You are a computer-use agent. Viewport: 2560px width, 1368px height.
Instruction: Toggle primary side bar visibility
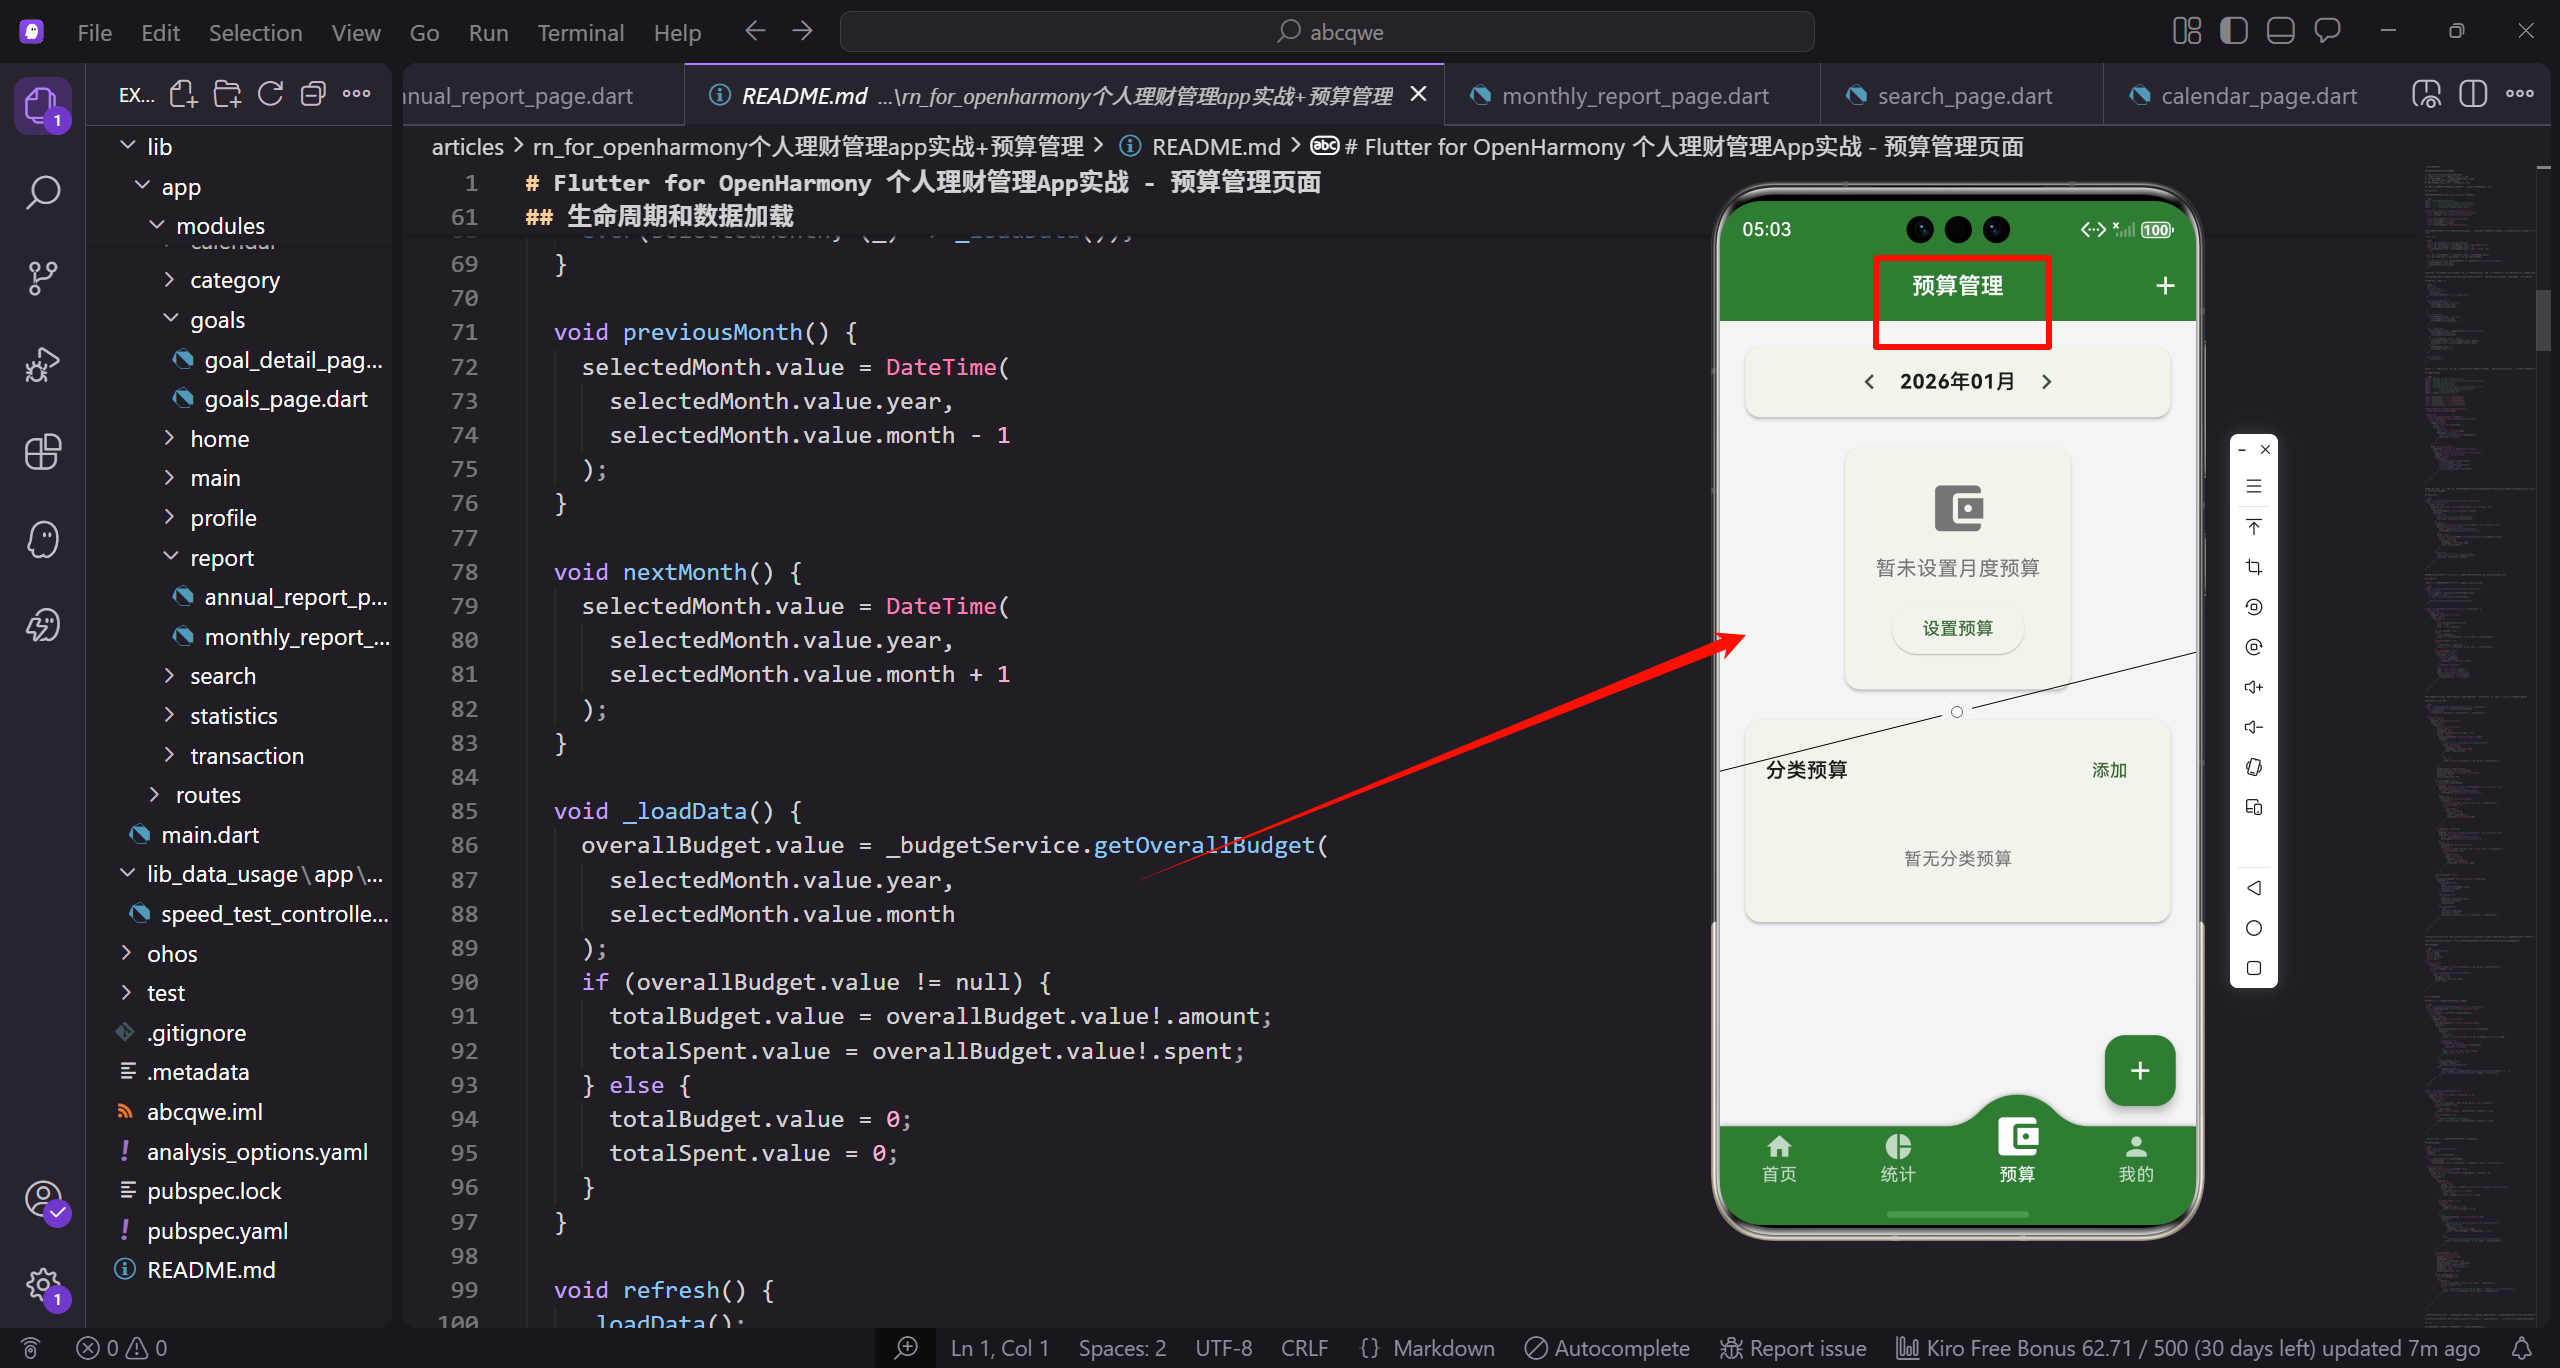pos(2233,31)
